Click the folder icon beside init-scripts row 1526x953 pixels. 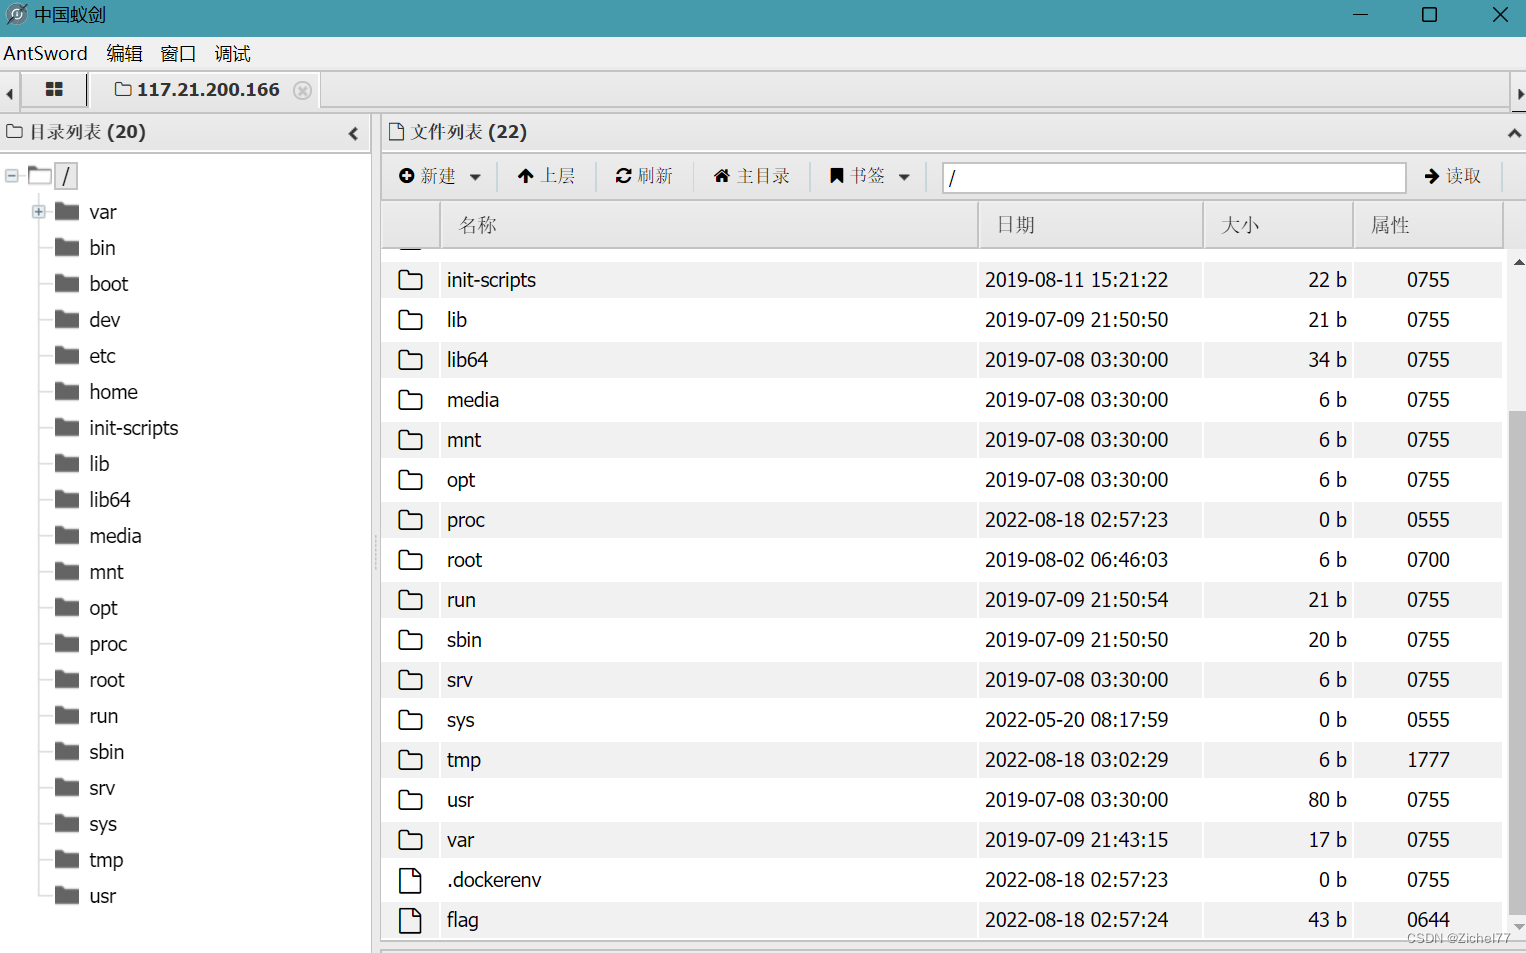click(x=411, y=280)
